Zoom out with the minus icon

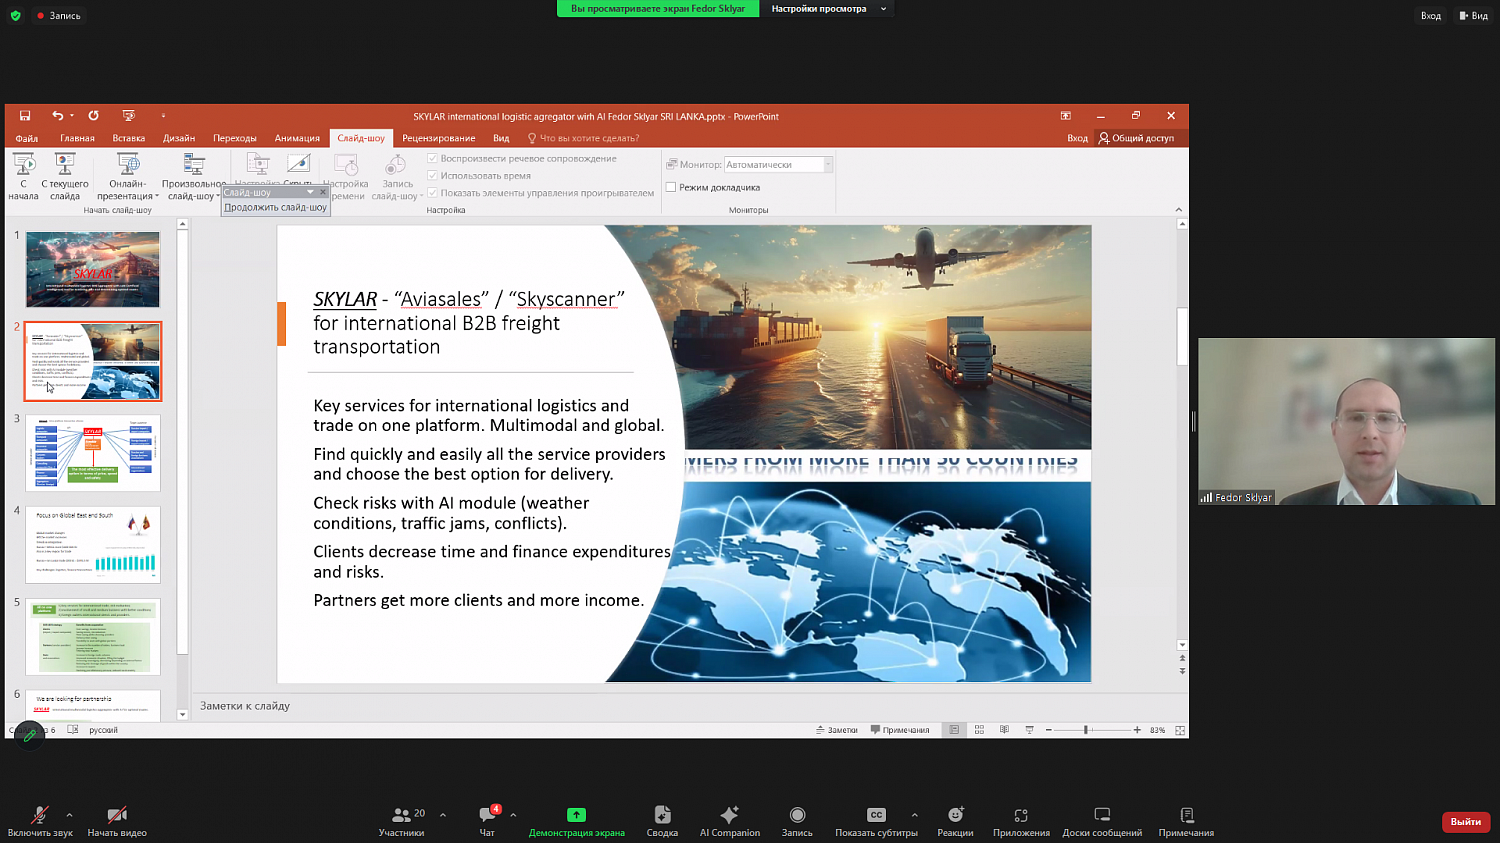pyautogui.click(x=1048, y=730)
